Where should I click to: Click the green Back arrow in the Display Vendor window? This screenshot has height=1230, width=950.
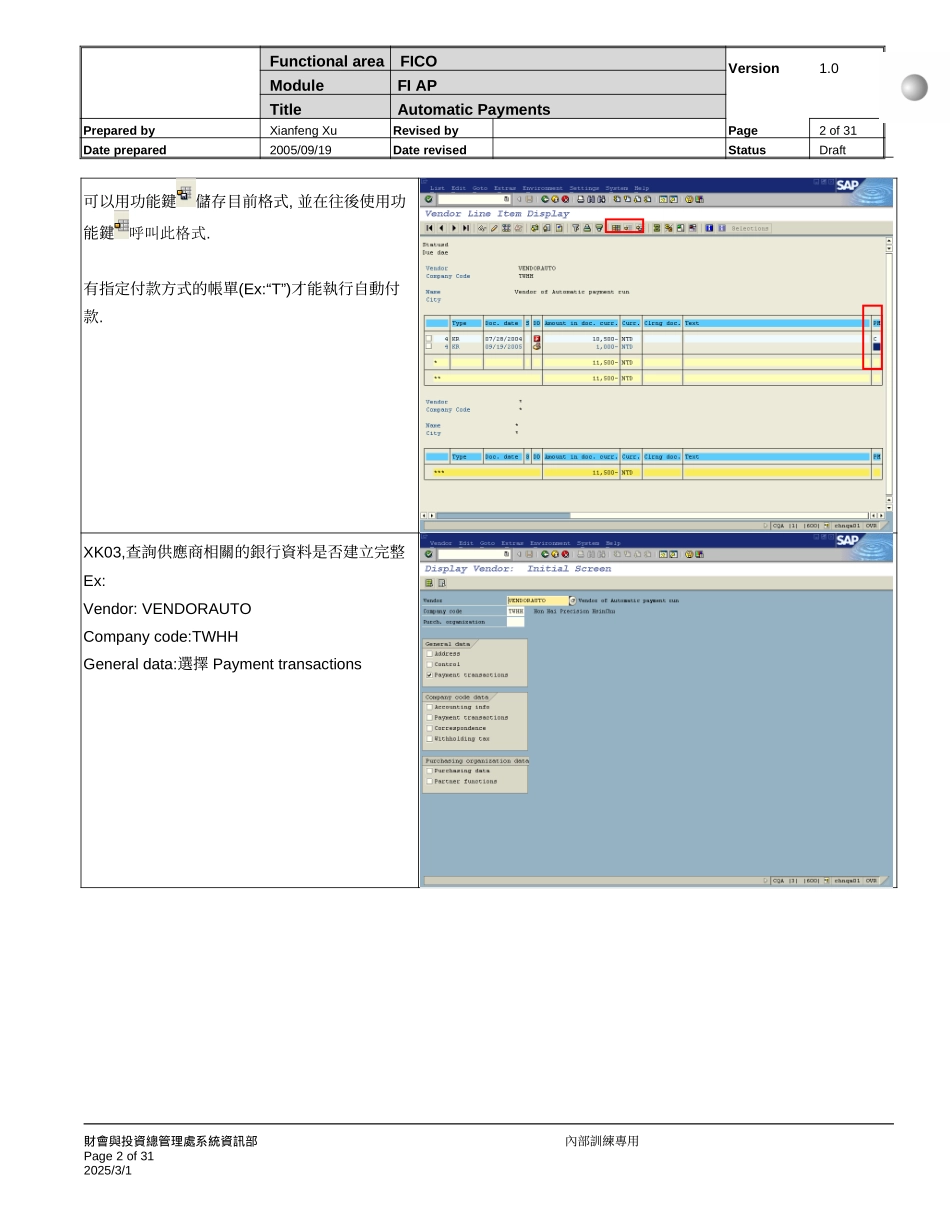coord(545,554)
